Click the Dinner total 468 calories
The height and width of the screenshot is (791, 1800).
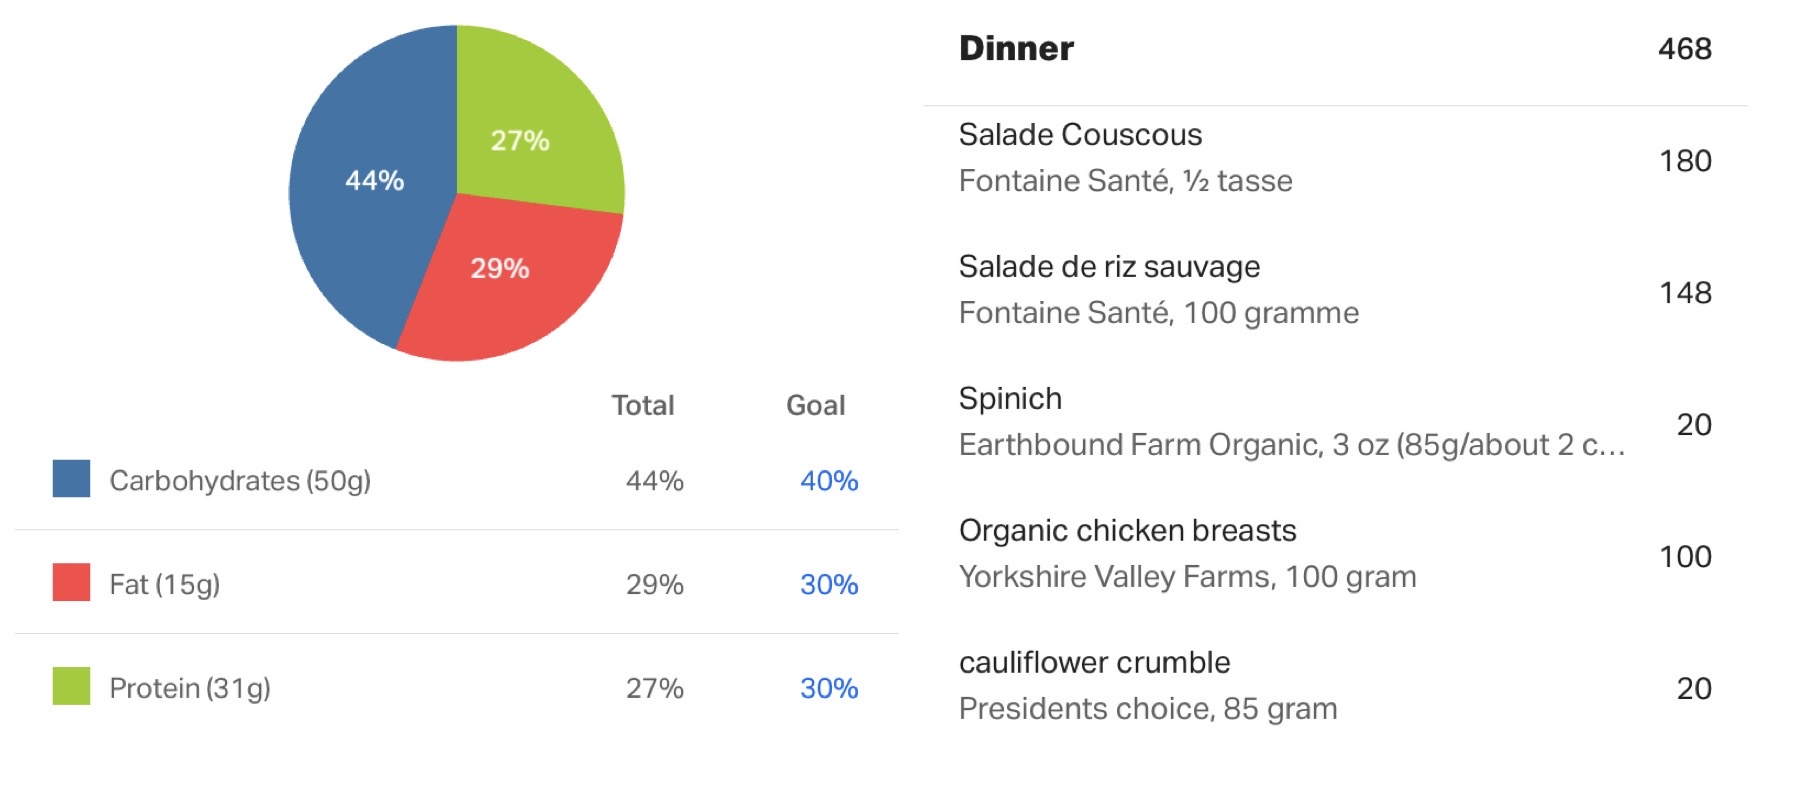coord(1685,49)
